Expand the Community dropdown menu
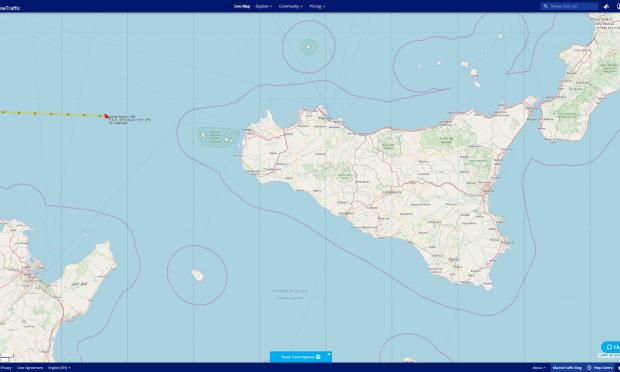 [x=291, y=6]
